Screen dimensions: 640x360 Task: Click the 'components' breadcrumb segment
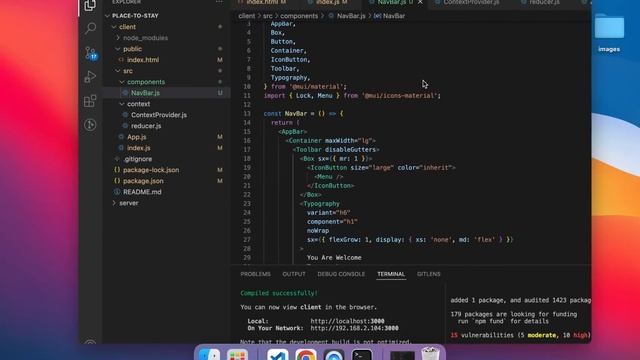pos(299,16)
